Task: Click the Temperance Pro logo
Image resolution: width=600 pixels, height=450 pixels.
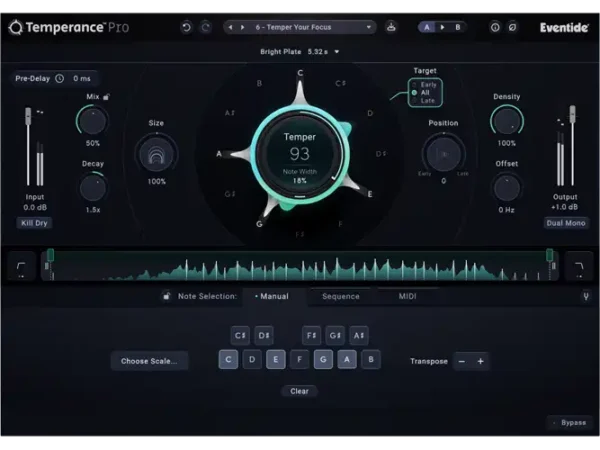Action: 68,27
